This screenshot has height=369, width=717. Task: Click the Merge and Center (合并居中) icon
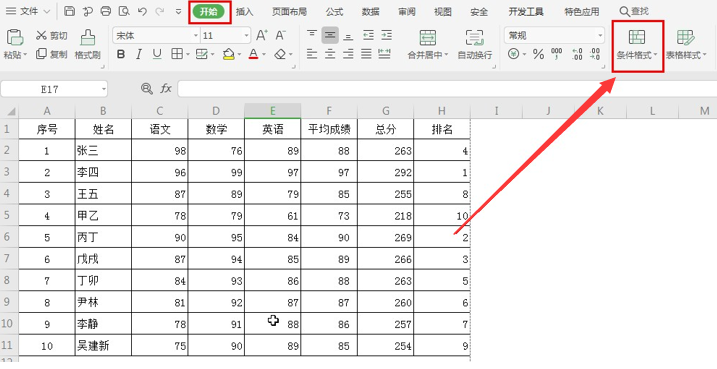pyautogui.click(x=428, y=37)
